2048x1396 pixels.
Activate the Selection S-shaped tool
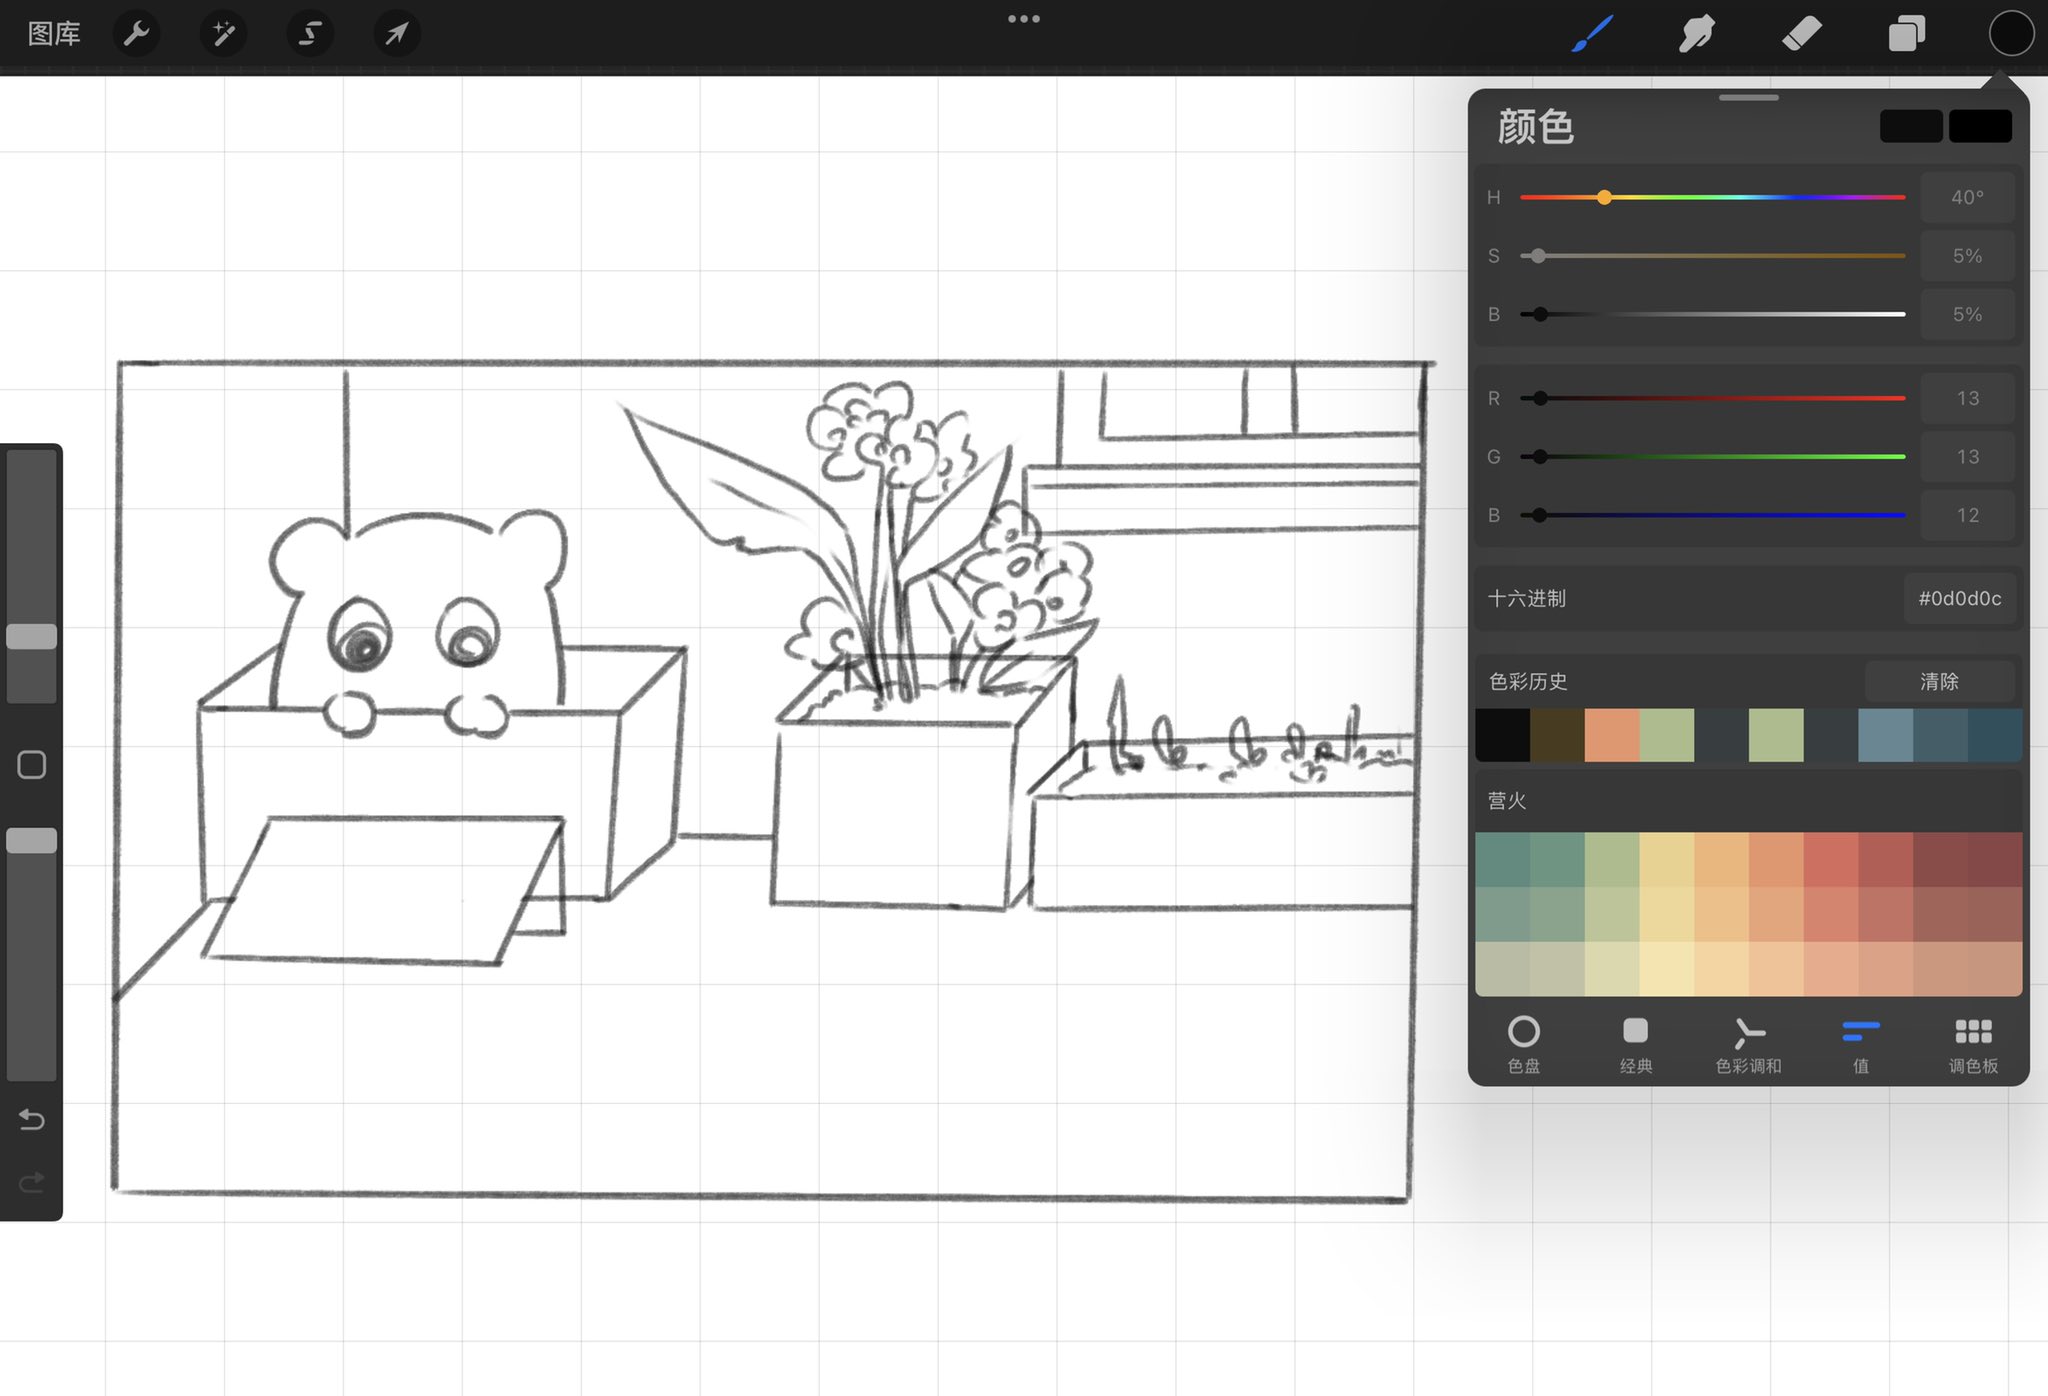point(310,34)
